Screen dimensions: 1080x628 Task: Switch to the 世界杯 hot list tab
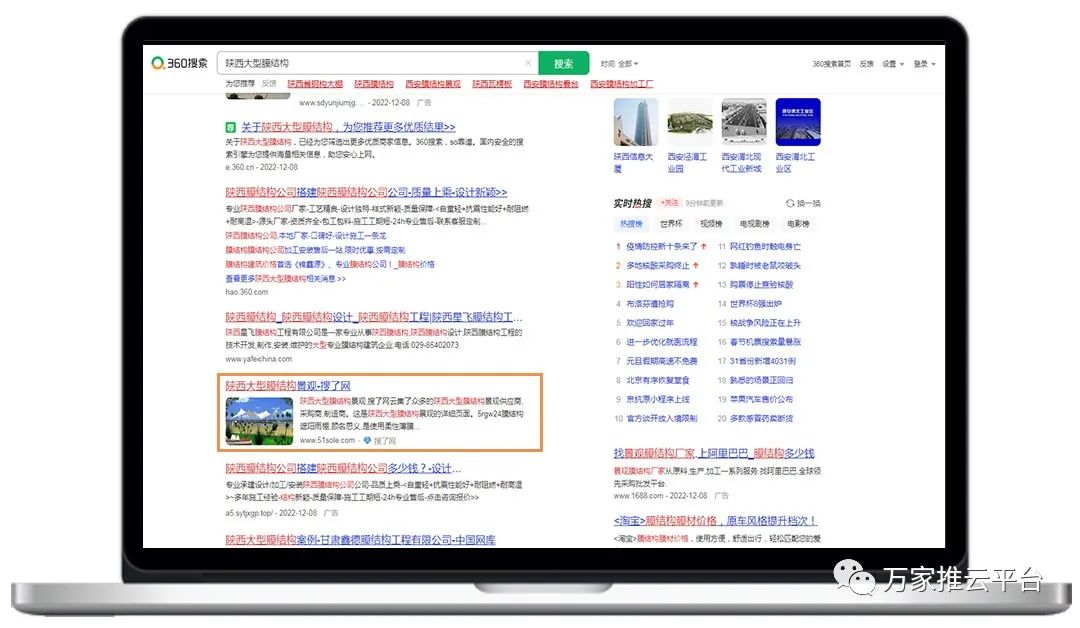(671, 224)
